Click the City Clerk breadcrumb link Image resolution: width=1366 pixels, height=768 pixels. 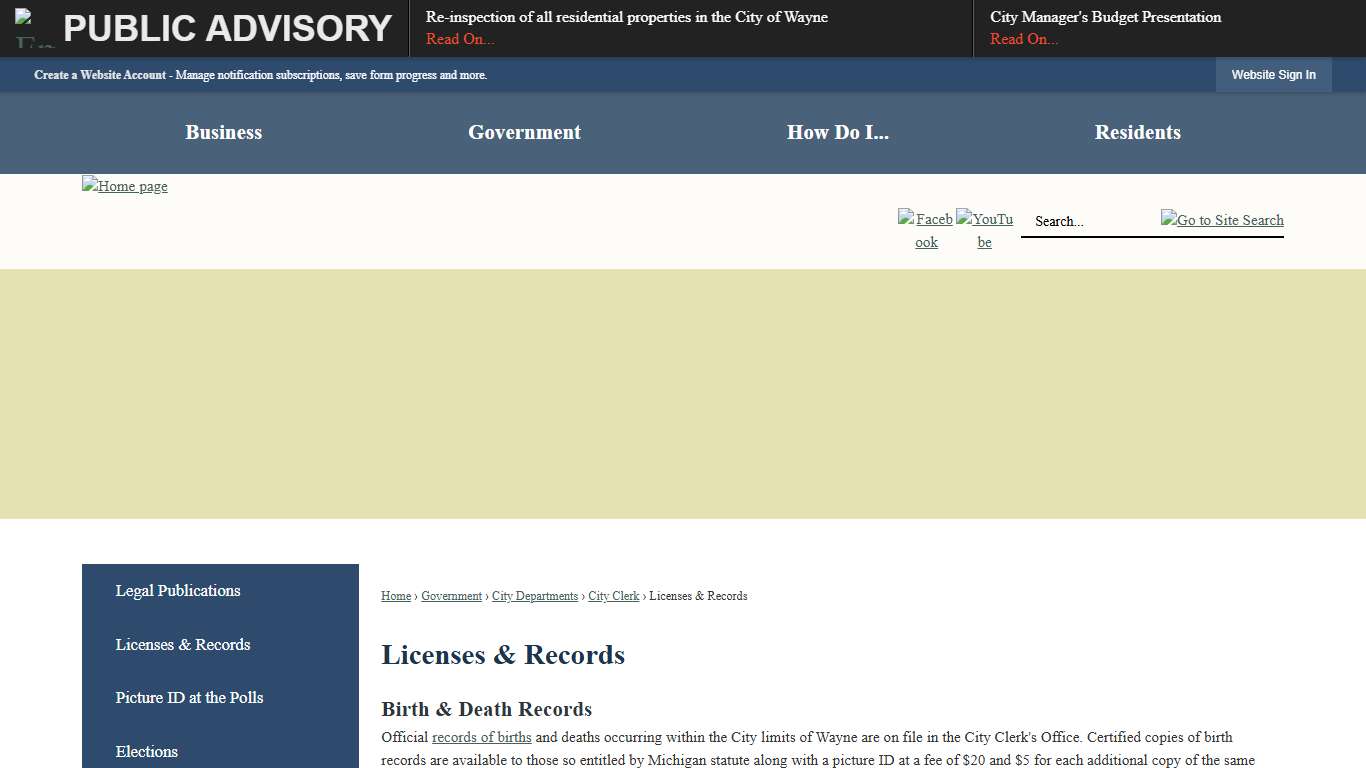pos(613,596)
